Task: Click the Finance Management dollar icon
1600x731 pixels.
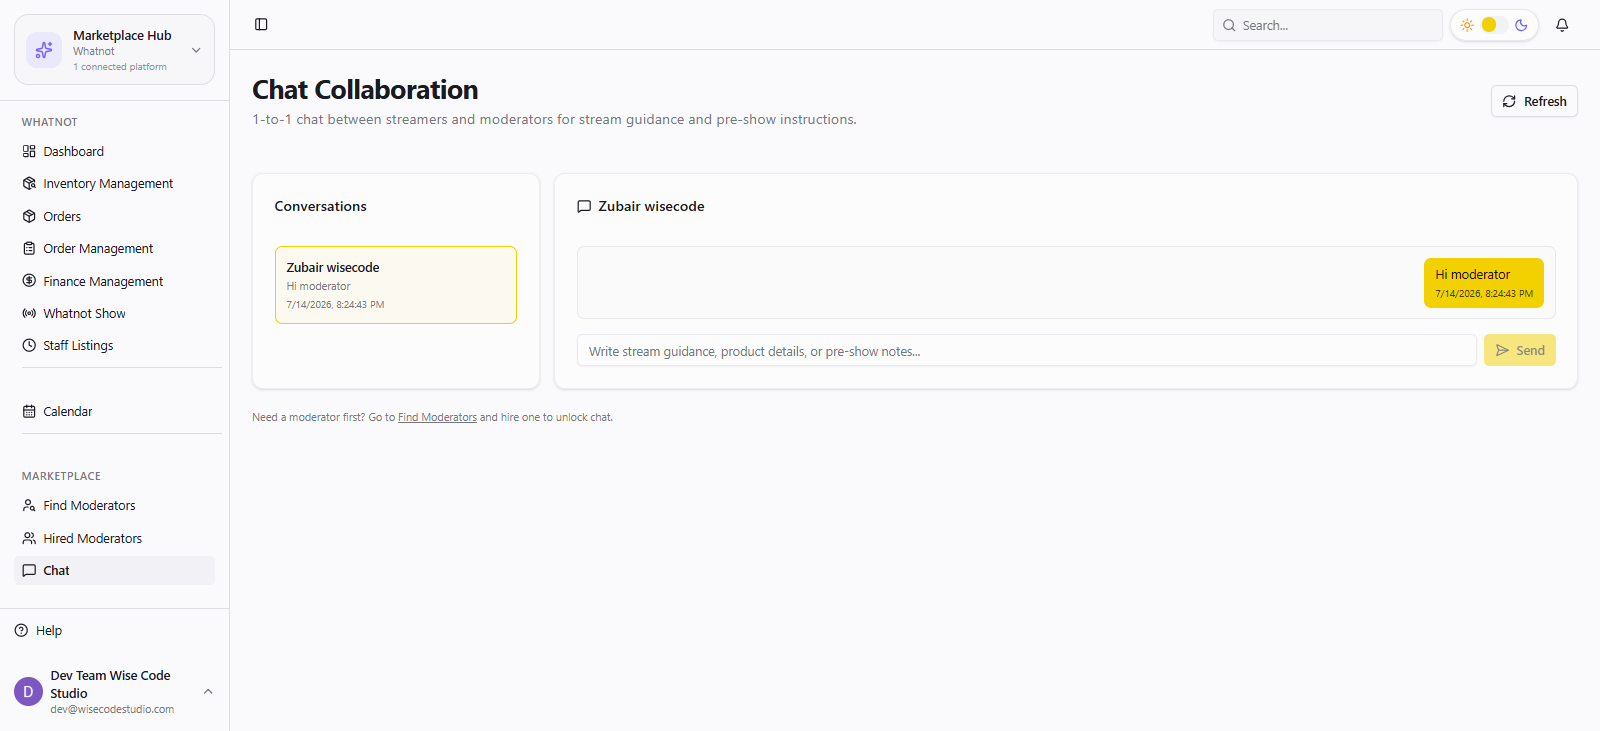Action: (29, 281)
